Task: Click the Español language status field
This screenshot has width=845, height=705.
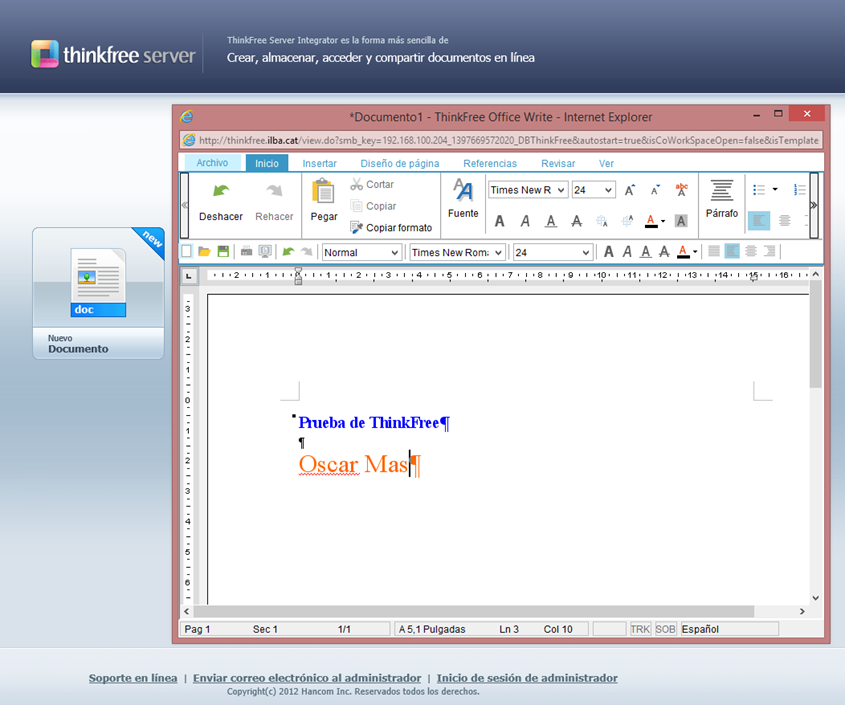Action: [729, 629]
